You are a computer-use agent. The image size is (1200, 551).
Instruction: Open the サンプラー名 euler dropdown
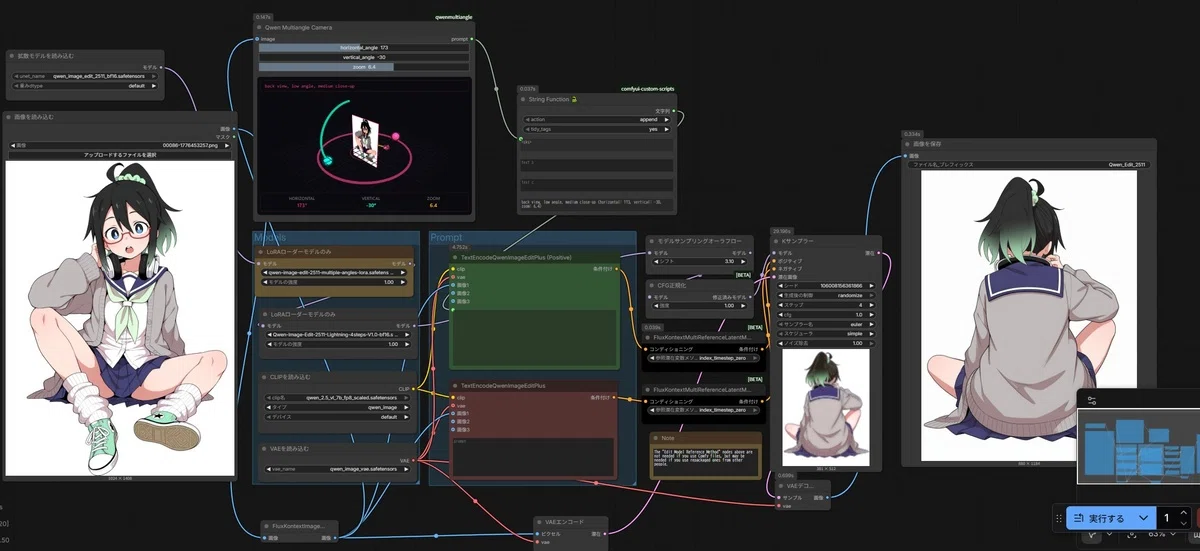point(826,324)
